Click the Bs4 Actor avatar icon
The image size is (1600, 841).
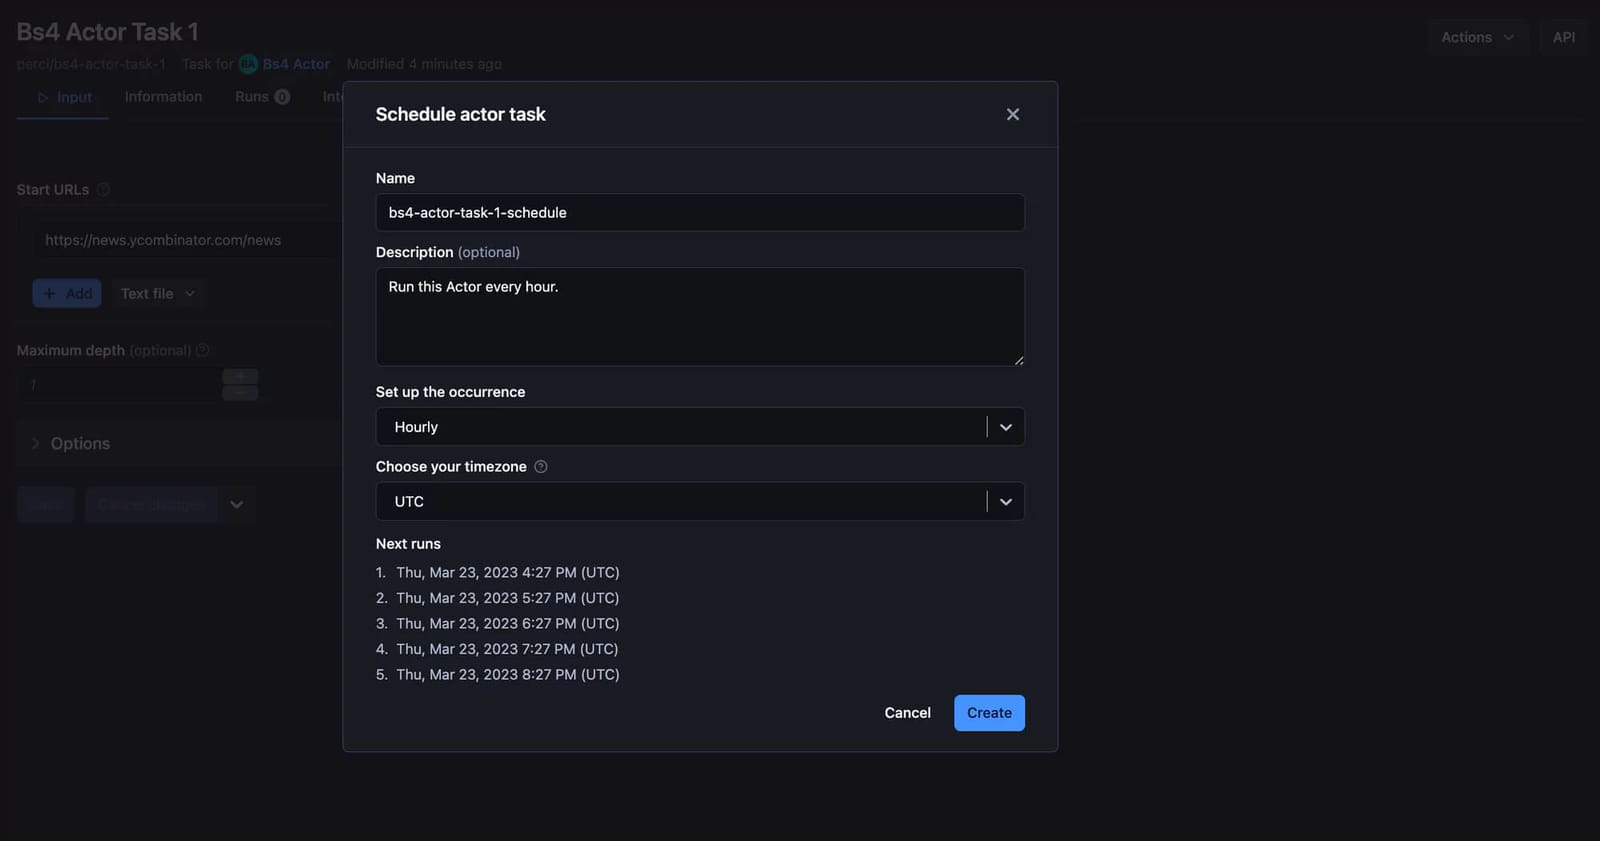(x=248, y=64)
